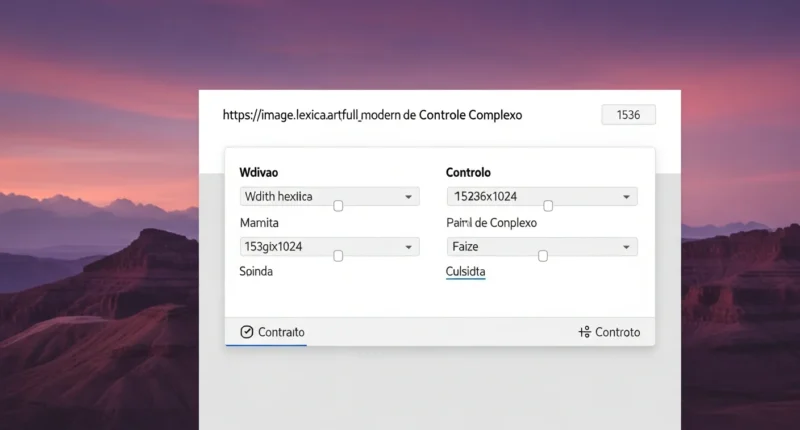The height and width of the screenshot is (430, 800).
Task: Click the slider handle under 153gix1024
Action: click(x=338, y=256)
